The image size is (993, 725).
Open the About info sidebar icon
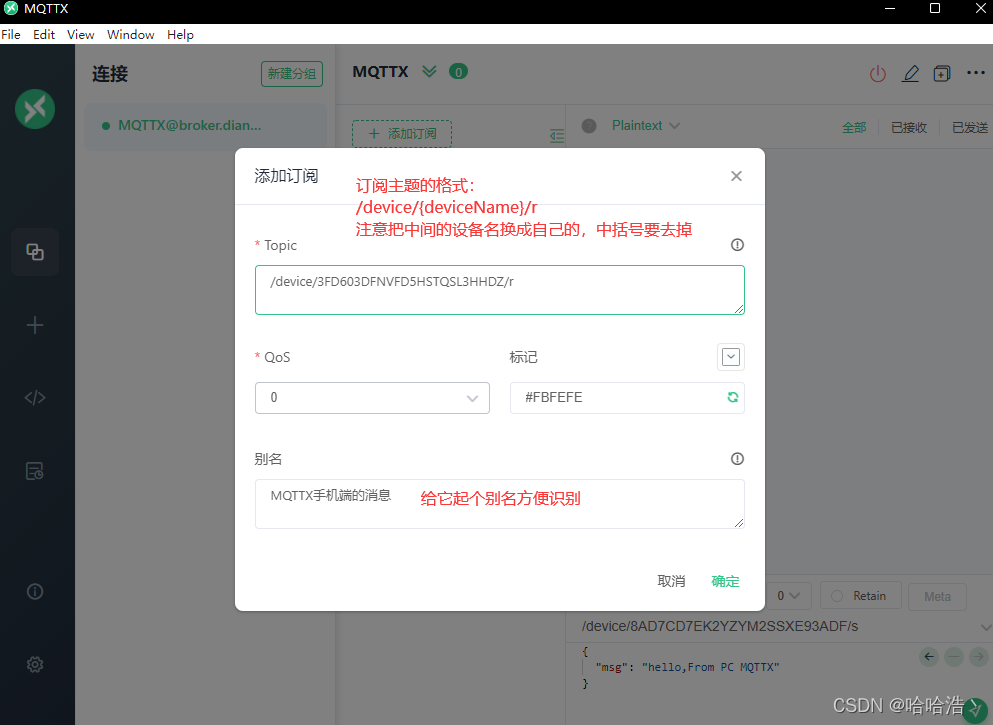(x=35, y=591)
